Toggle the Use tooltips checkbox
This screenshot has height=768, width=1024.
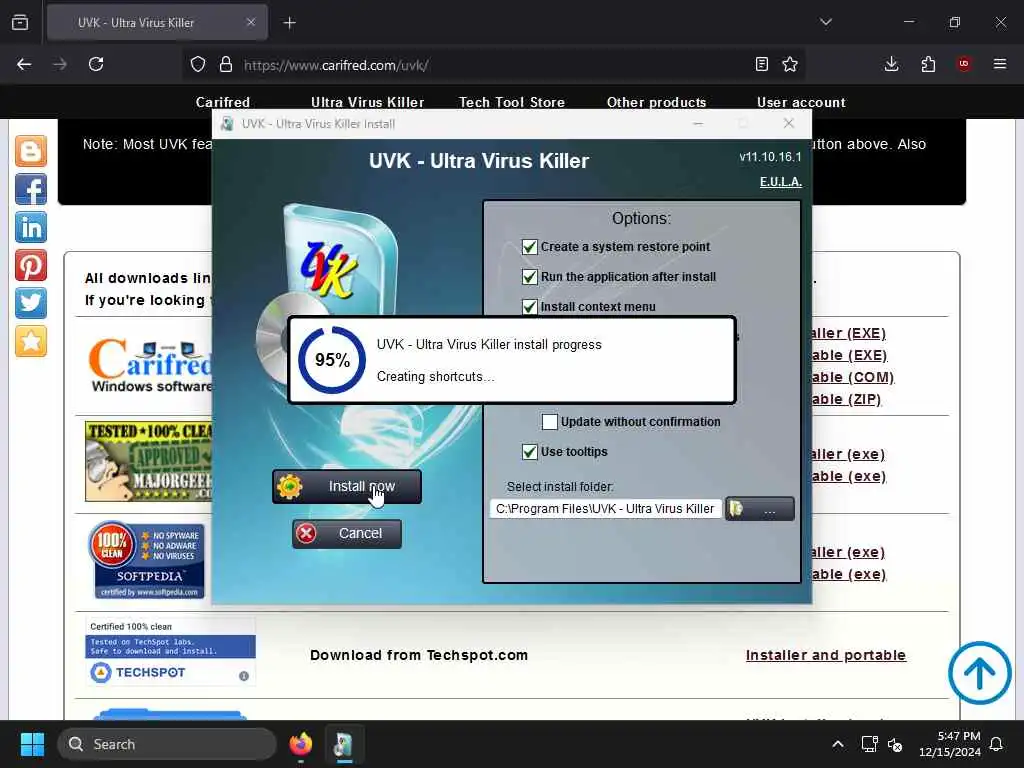tap(530, 452)
